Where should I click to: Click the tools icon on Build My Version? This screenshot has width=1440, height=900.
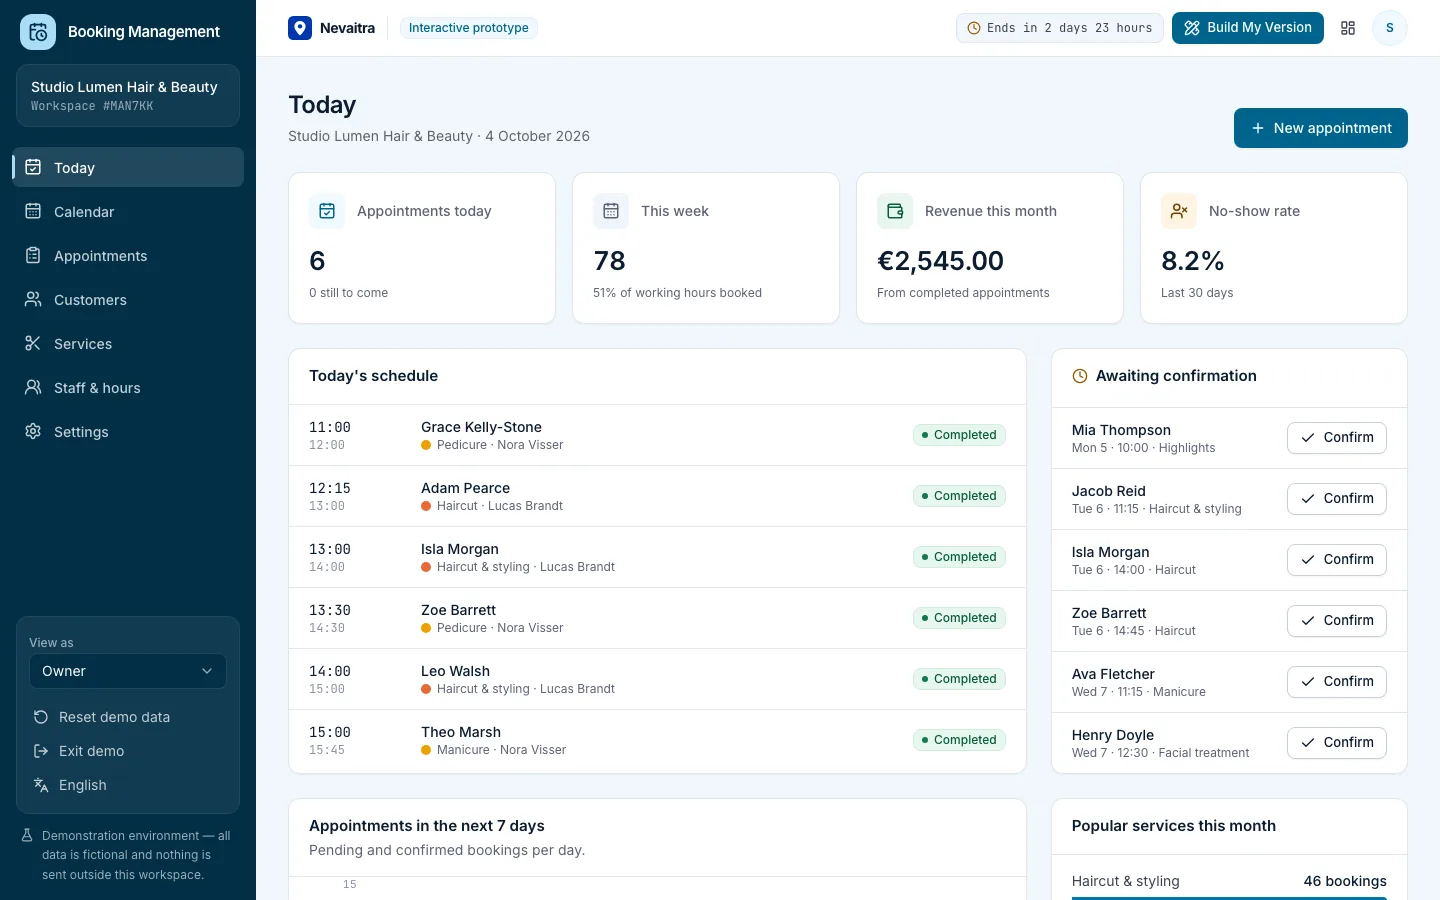tap(1192, 28)
